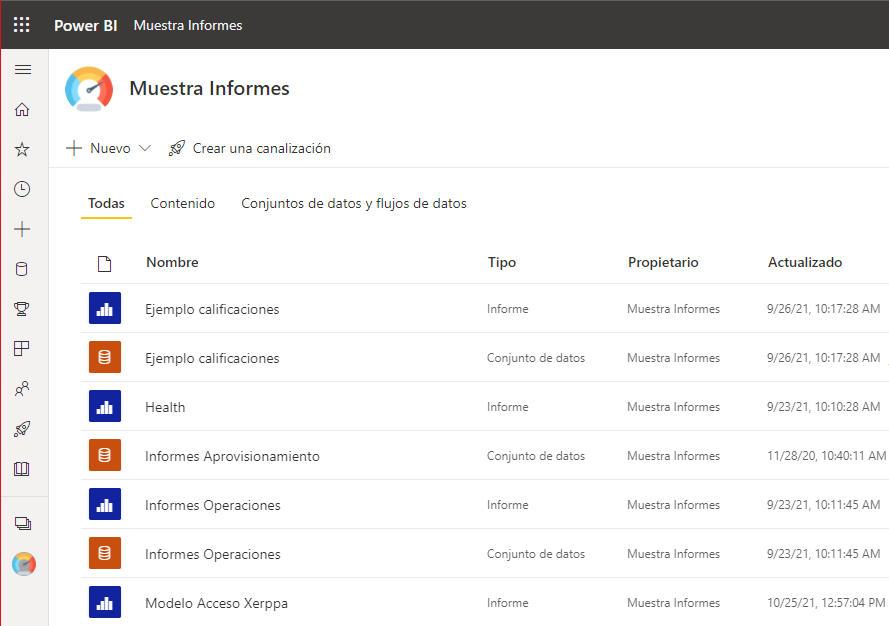Sort by Nombre column header
The height and width of the screenshot is (626, 889).
click(x=172, y=263)
